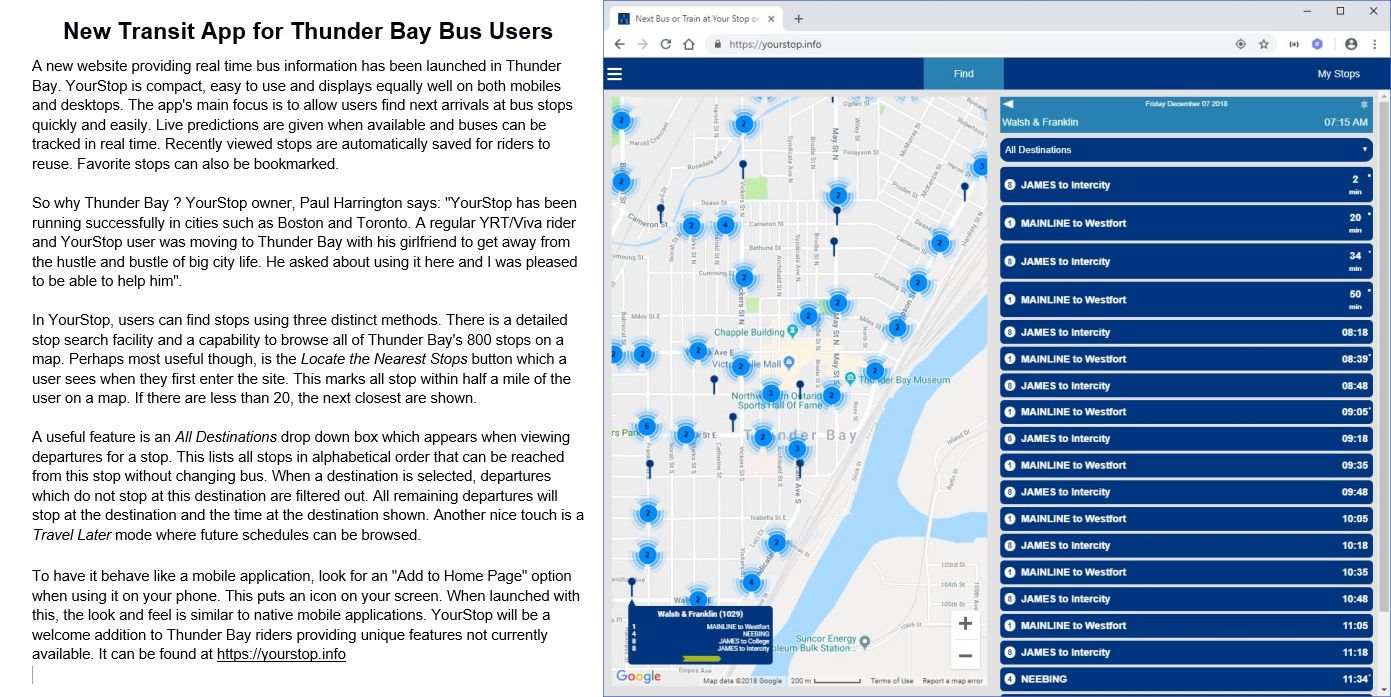This screenshot has width=1391, height=697.
Task: Open Chrome's three-dot menu
Action: (1375, 44)
